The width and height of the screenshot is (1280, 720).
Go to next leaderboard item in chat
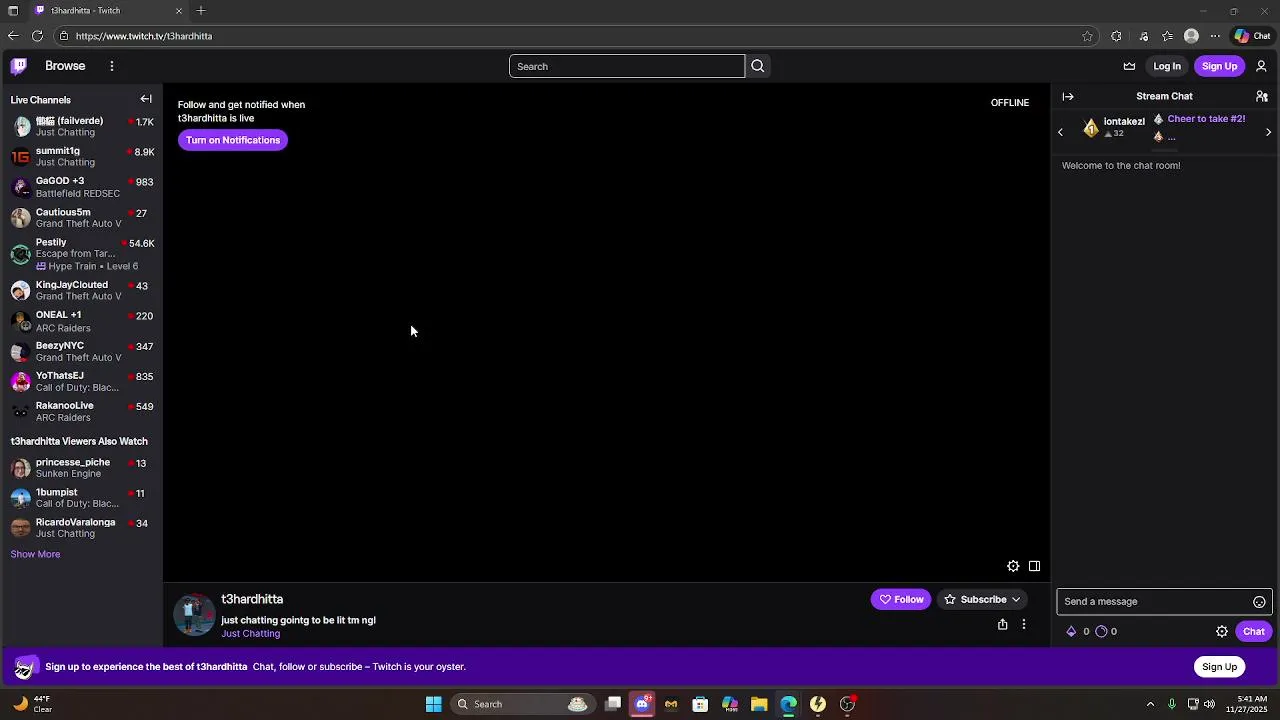[1269, 132]
